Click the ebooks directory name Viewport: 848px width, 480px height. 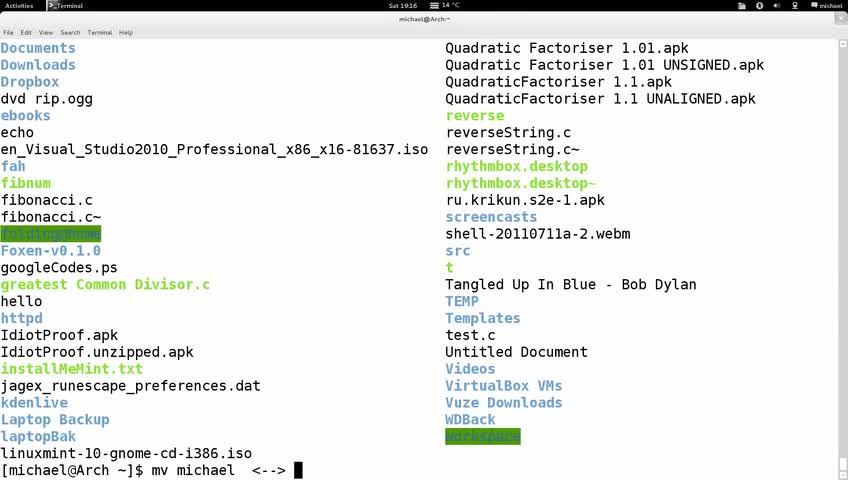pyautogui.click(x=25, y=116)
